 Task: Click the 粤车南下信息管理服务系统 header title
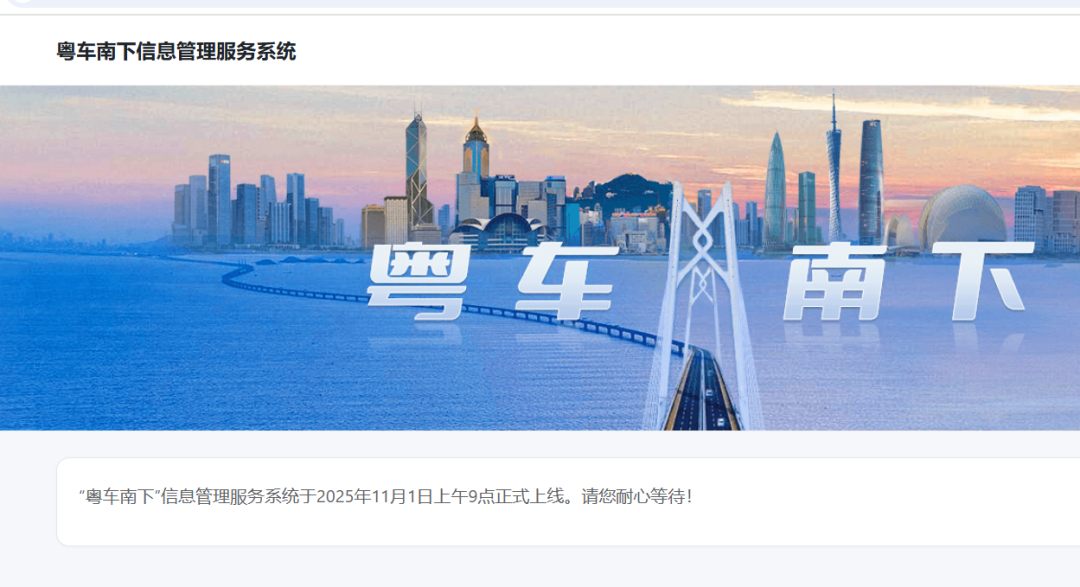(176, 52)
